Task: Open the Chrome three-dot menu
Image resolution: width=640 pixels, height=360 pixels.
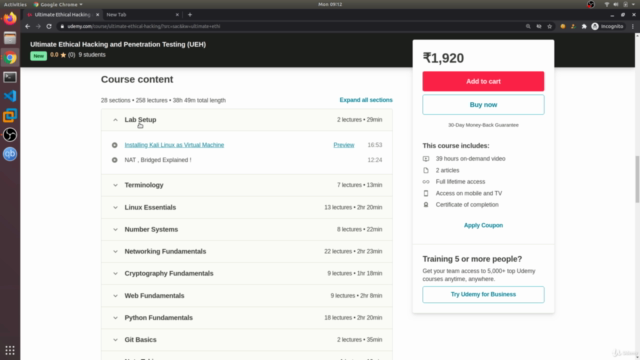Action: [633, 26]
